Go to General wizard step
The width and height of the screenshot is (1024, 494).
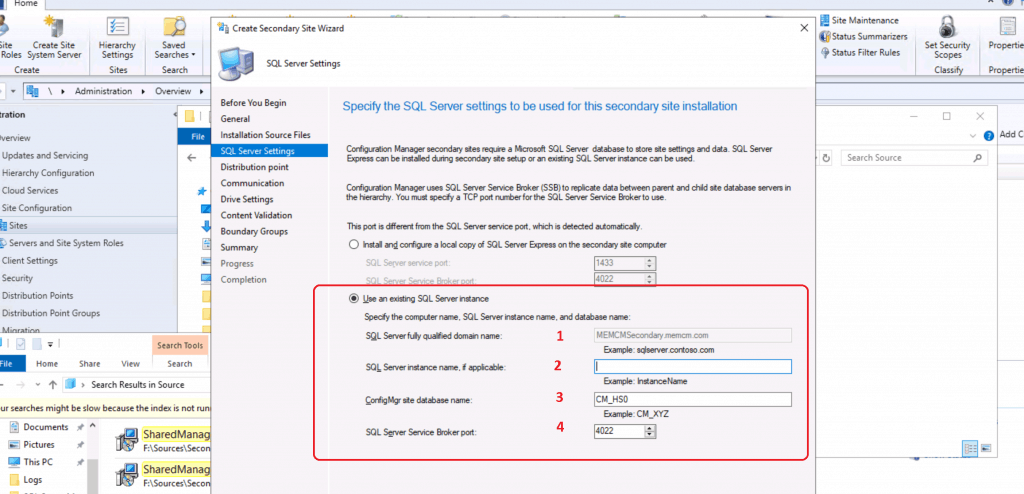click(x=235, y=119)
